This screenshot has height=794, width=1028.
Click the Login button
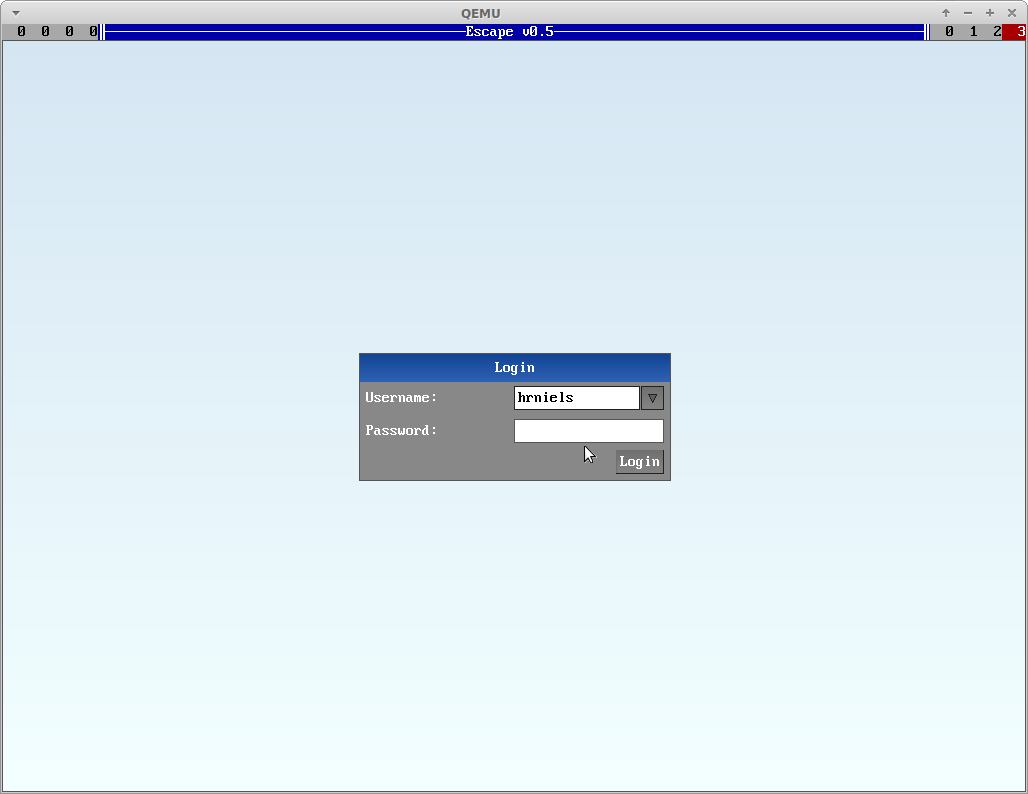click(x=639, y=462)
